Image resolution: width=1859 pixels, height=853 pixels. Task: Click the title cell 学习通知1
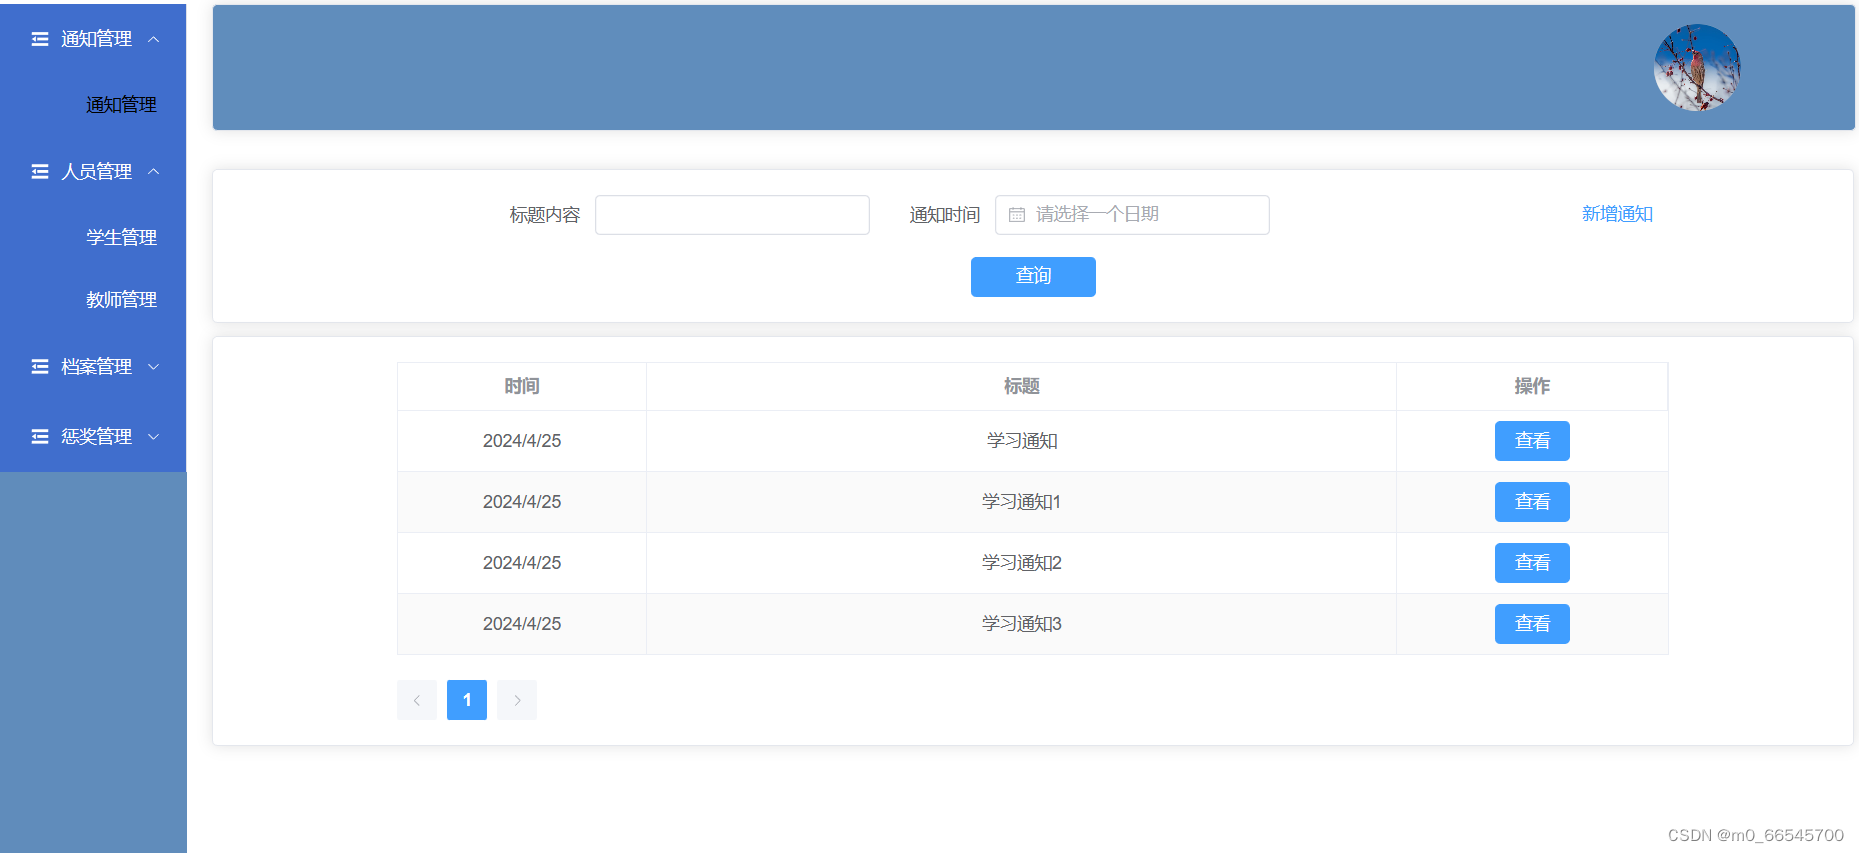(1022, 502)
